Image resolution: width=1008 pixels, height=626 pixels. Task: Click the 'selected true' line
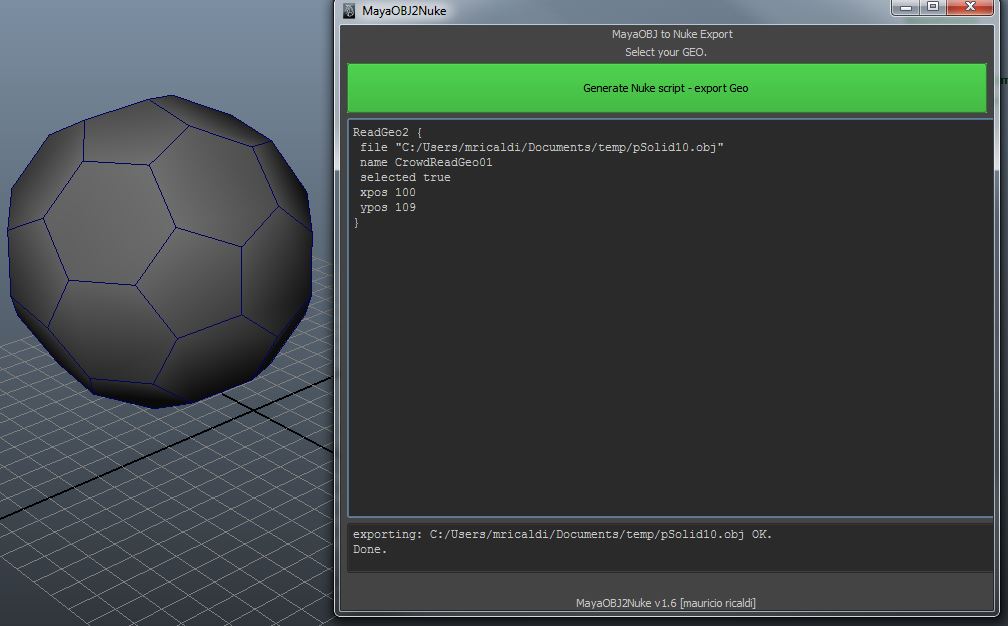(x=405, y=177)
